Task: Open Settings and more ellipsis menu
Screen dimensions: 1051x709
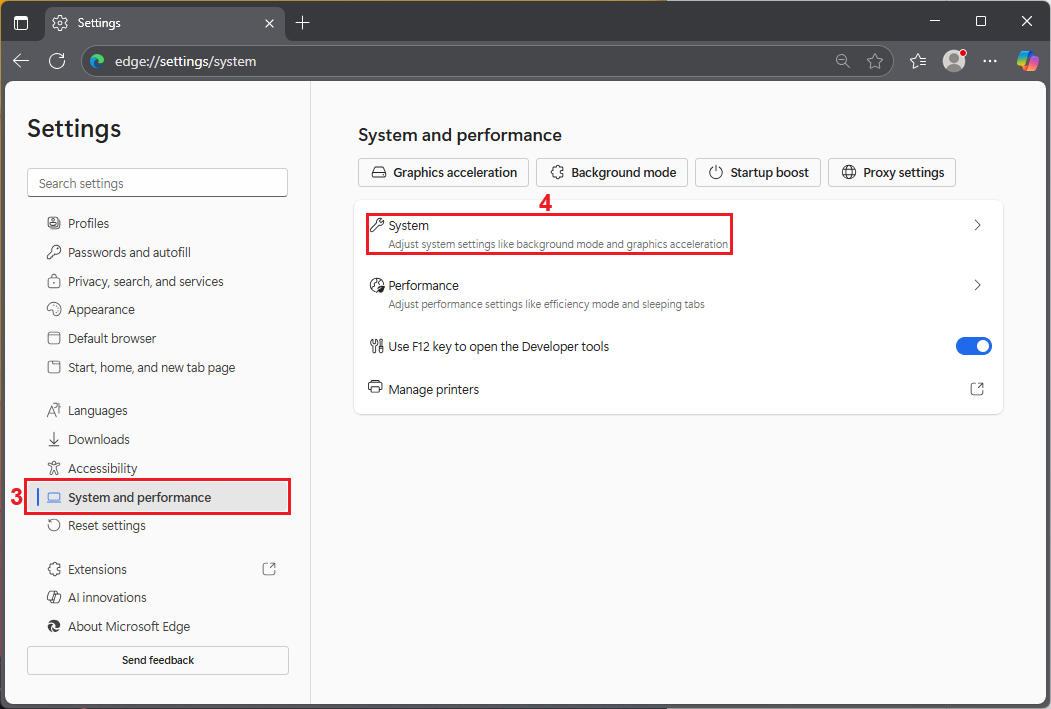Action: click(990, 61)
